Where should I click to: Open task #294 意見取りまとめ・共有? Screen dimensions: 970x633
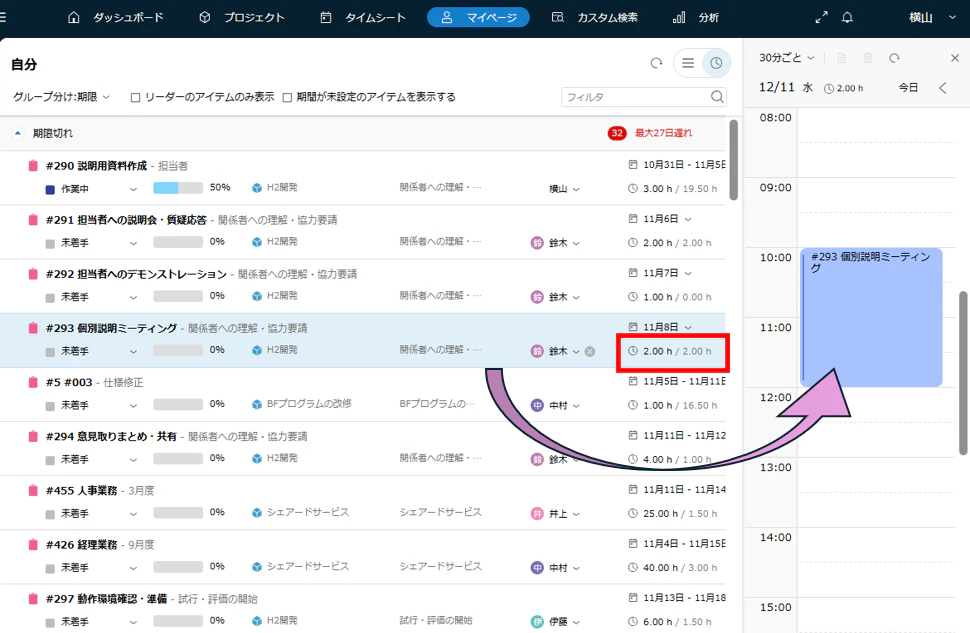111,436
